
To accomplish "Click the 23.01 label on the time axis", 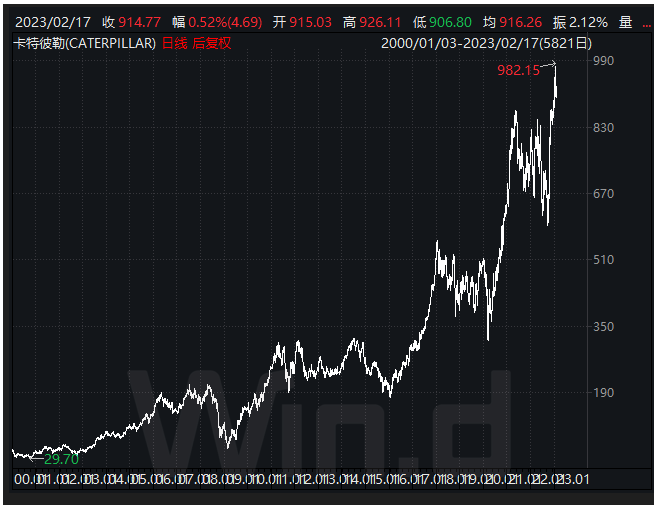I will click(573, 479).
